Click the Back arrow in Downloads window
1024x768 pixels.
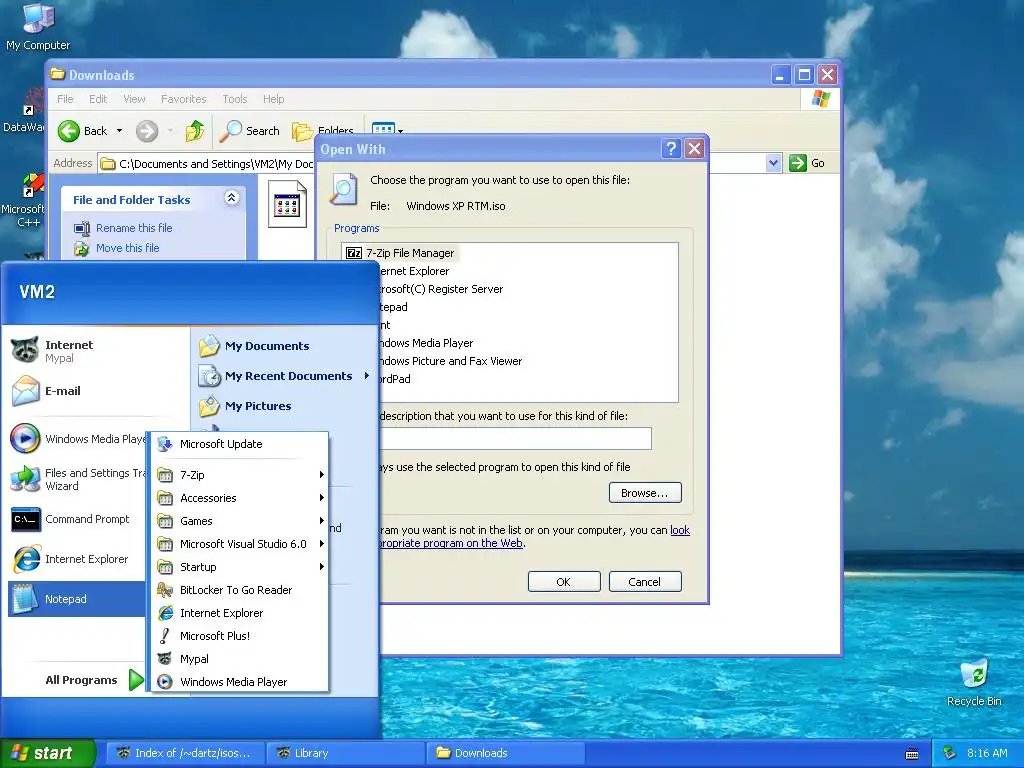[82, 131]
